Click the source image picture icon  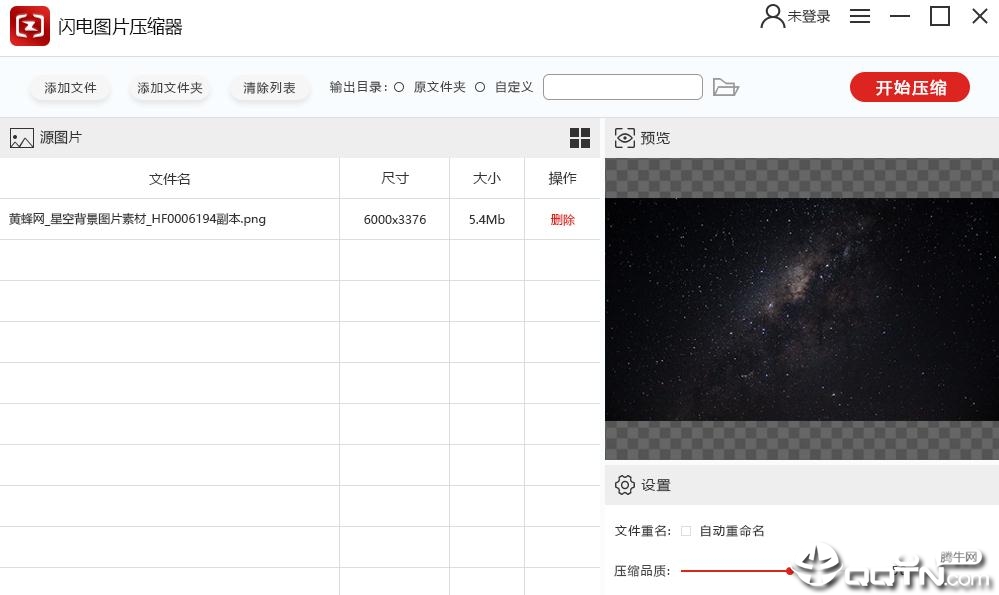coord(22,138)
